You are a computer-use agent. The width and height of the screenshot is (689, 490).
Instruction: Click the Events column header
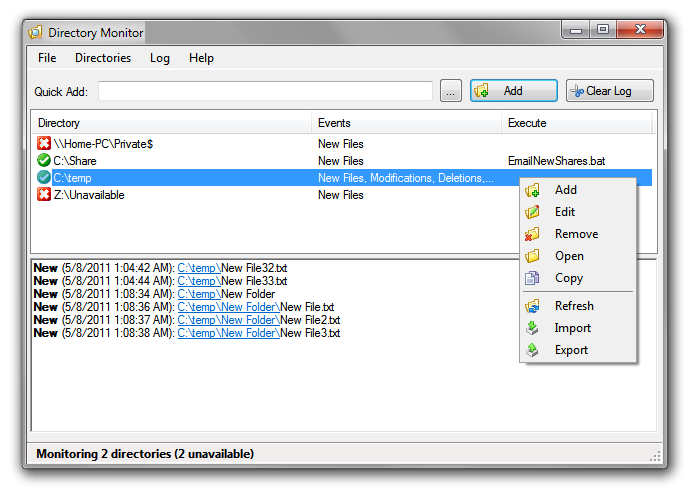click(406, 123)
